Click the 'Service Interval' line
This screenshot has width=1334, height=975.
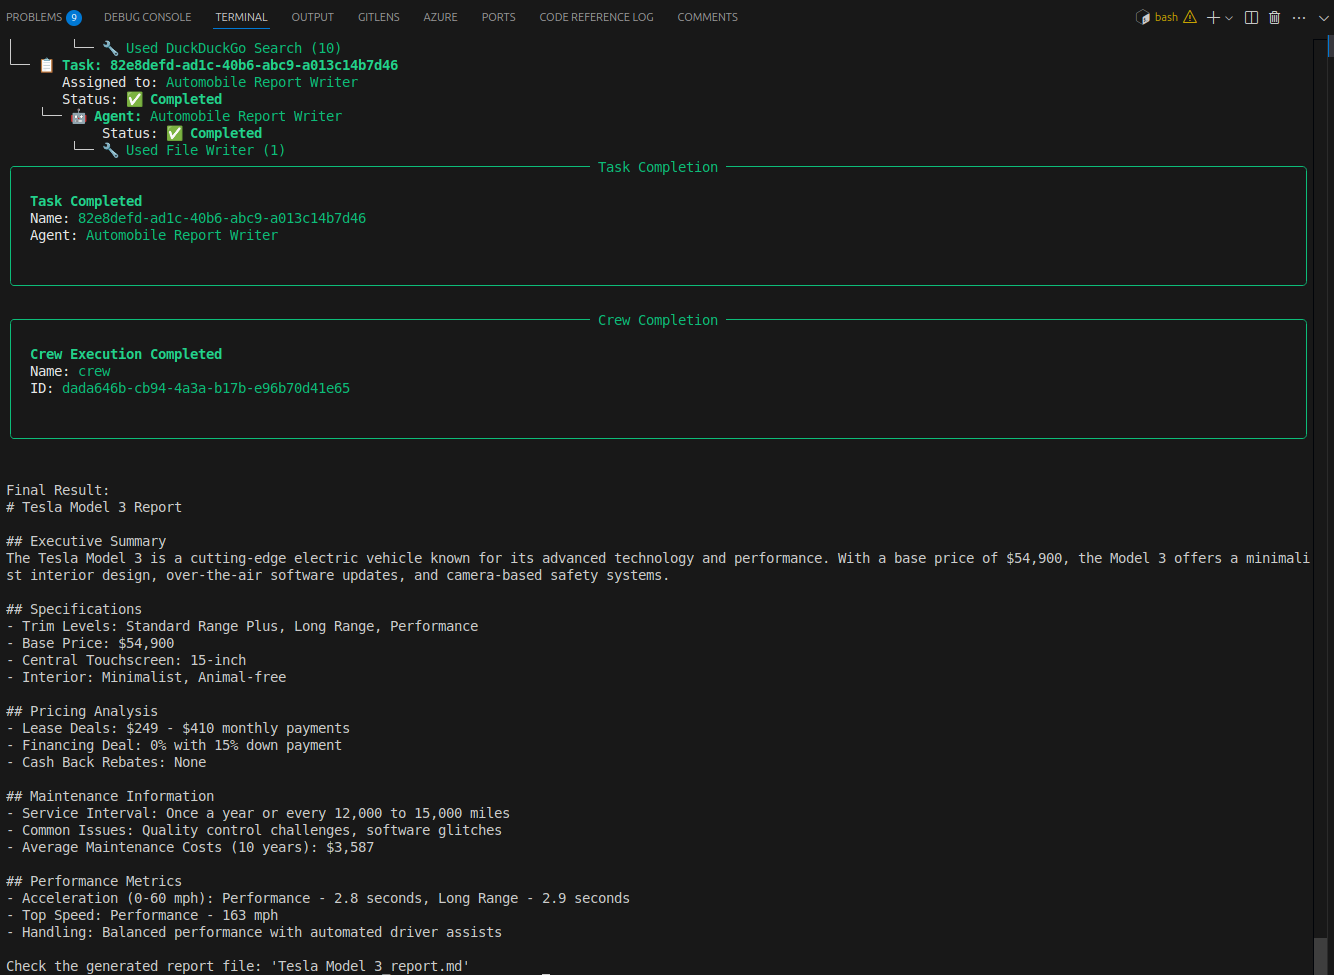coord(258,813)
